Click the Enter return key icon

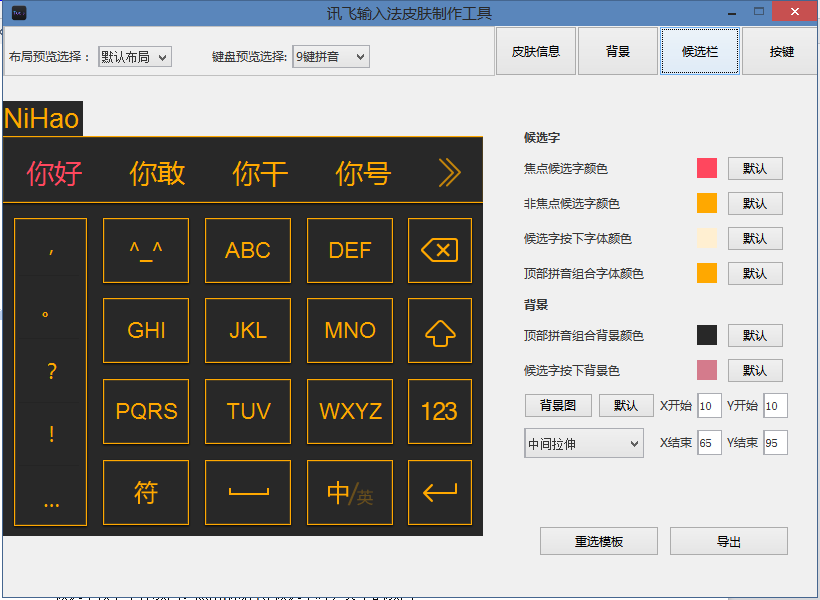[440, 492]
